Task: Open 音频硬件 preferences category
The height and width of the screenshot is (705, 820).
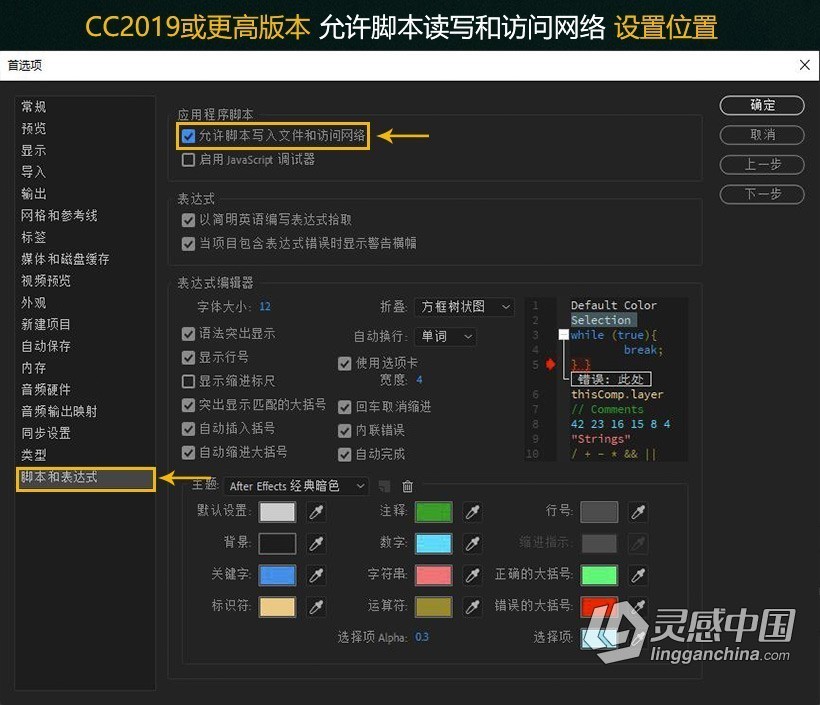Action: (x=46, y=390)
